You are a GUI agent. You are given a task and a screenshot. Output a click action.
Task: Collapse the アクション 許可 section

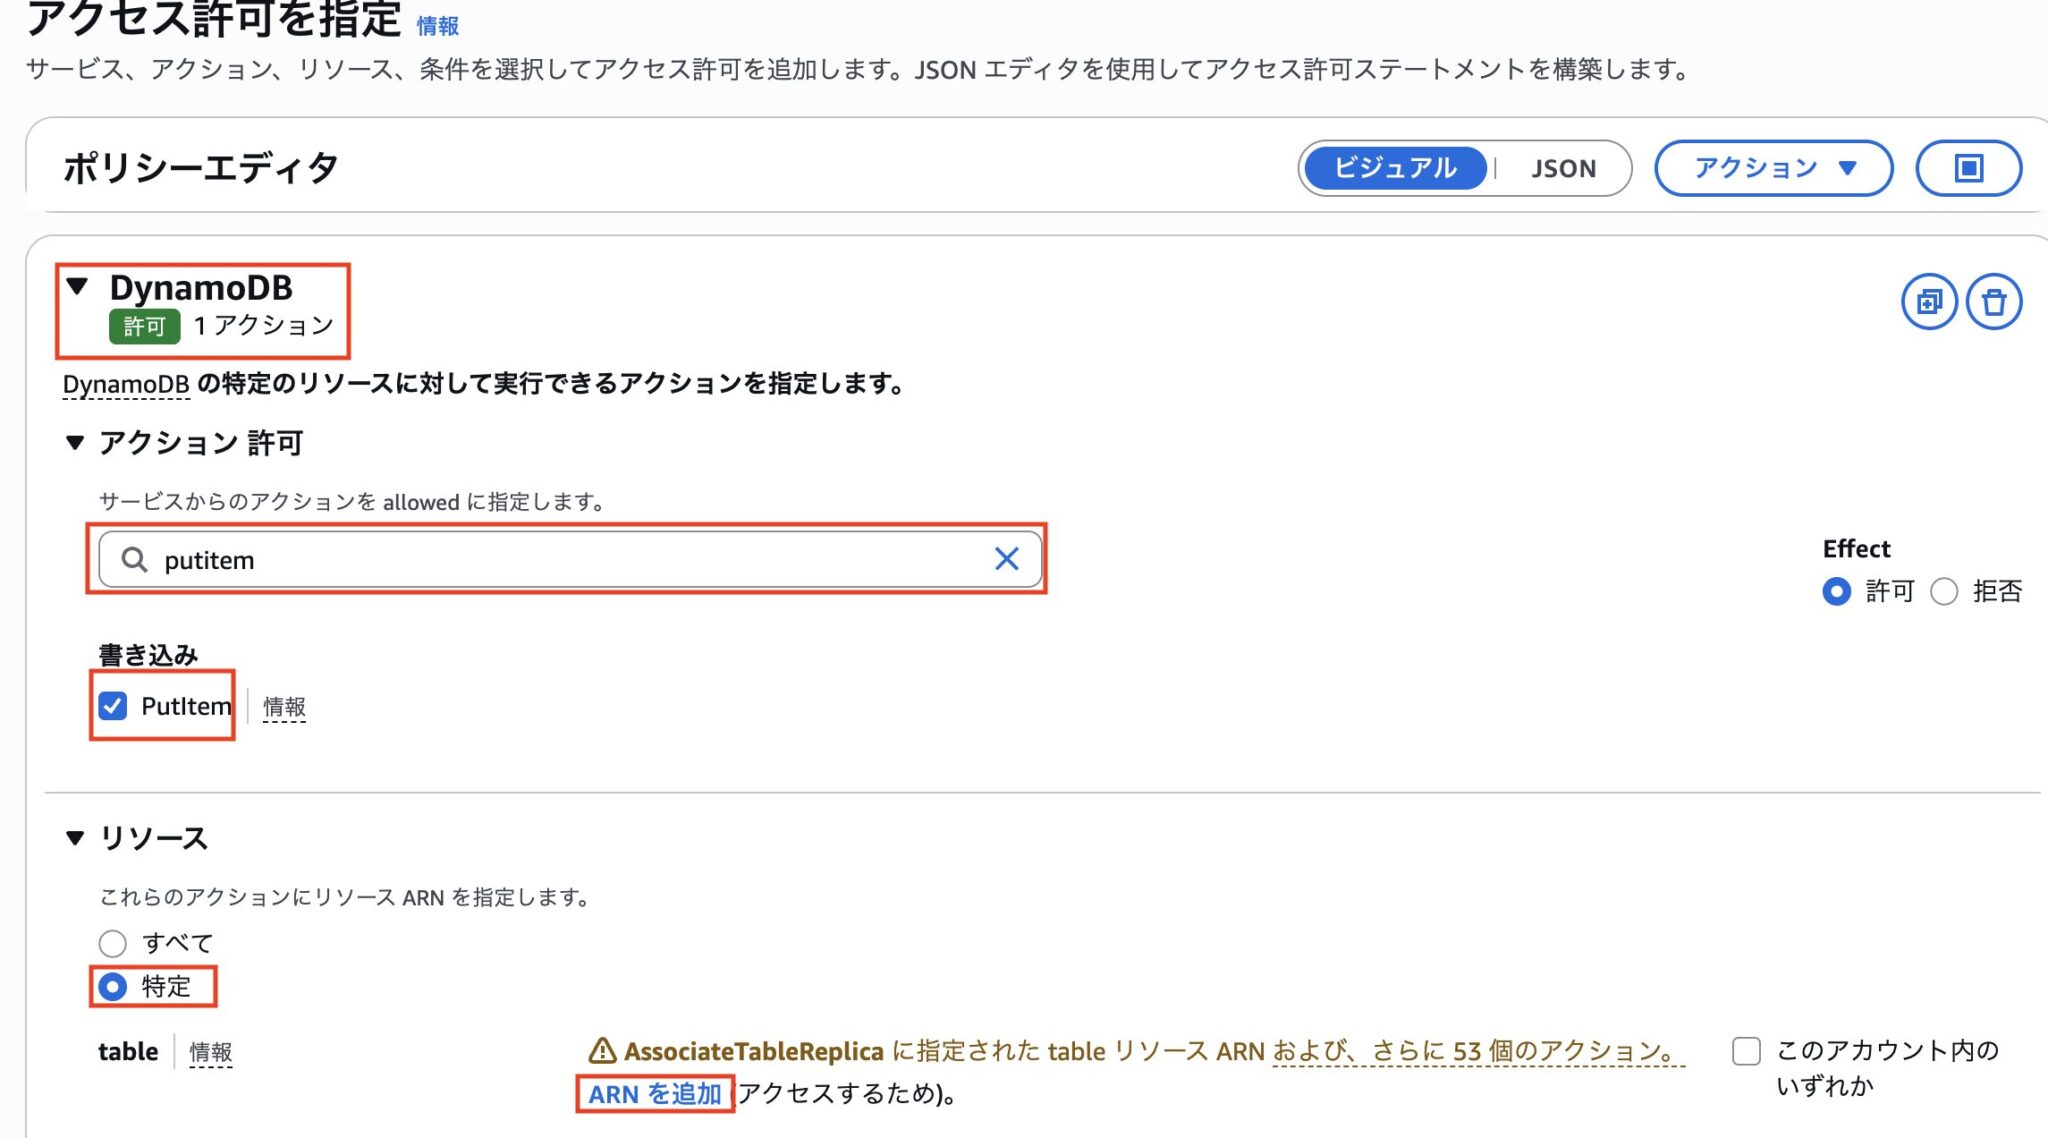click(x=75, y=442)
